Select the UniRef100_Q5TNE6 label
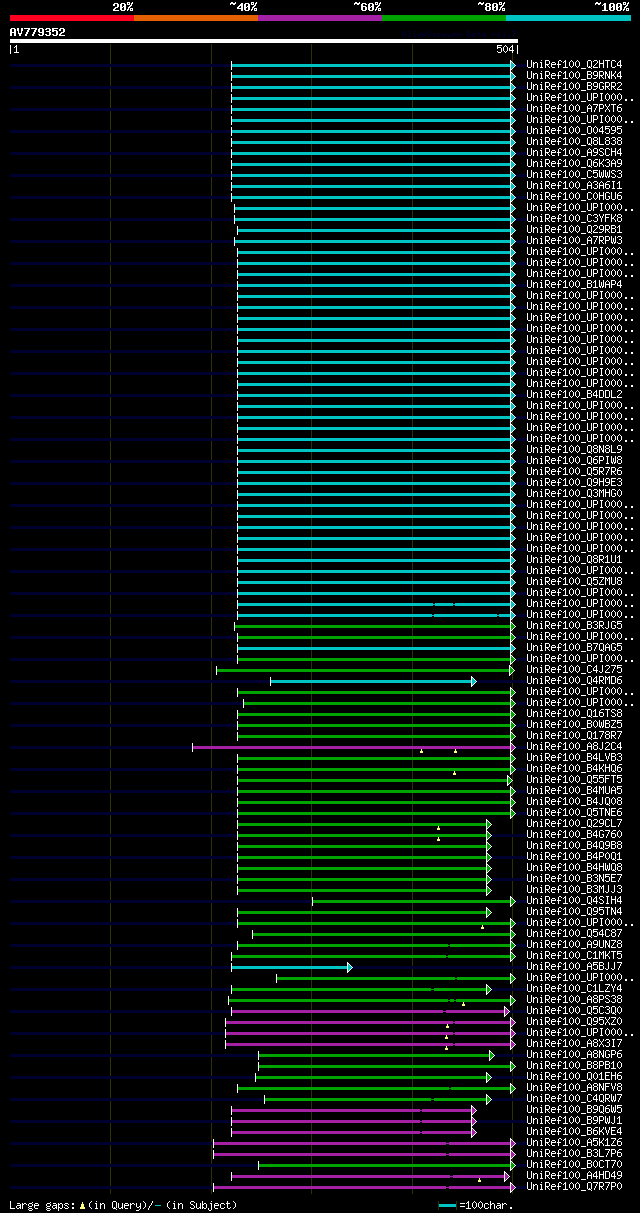 574,812
